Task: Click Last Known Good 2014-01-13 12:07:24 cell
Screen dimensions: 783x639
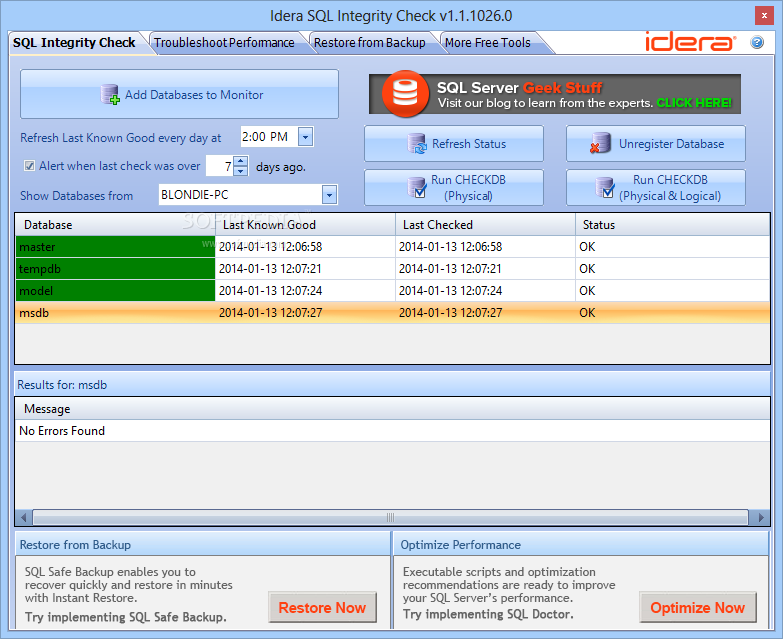Action: coord(305,291)
